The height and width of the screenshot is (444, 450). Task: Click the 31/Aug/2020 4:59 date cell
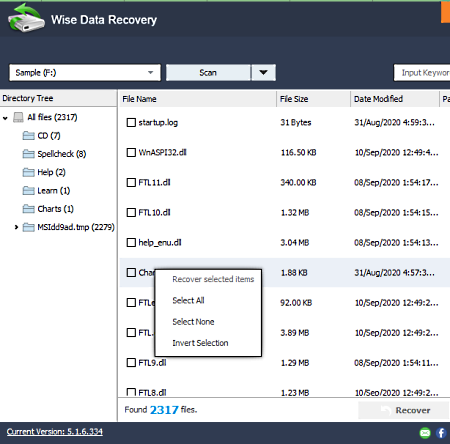tap(395, 123)
